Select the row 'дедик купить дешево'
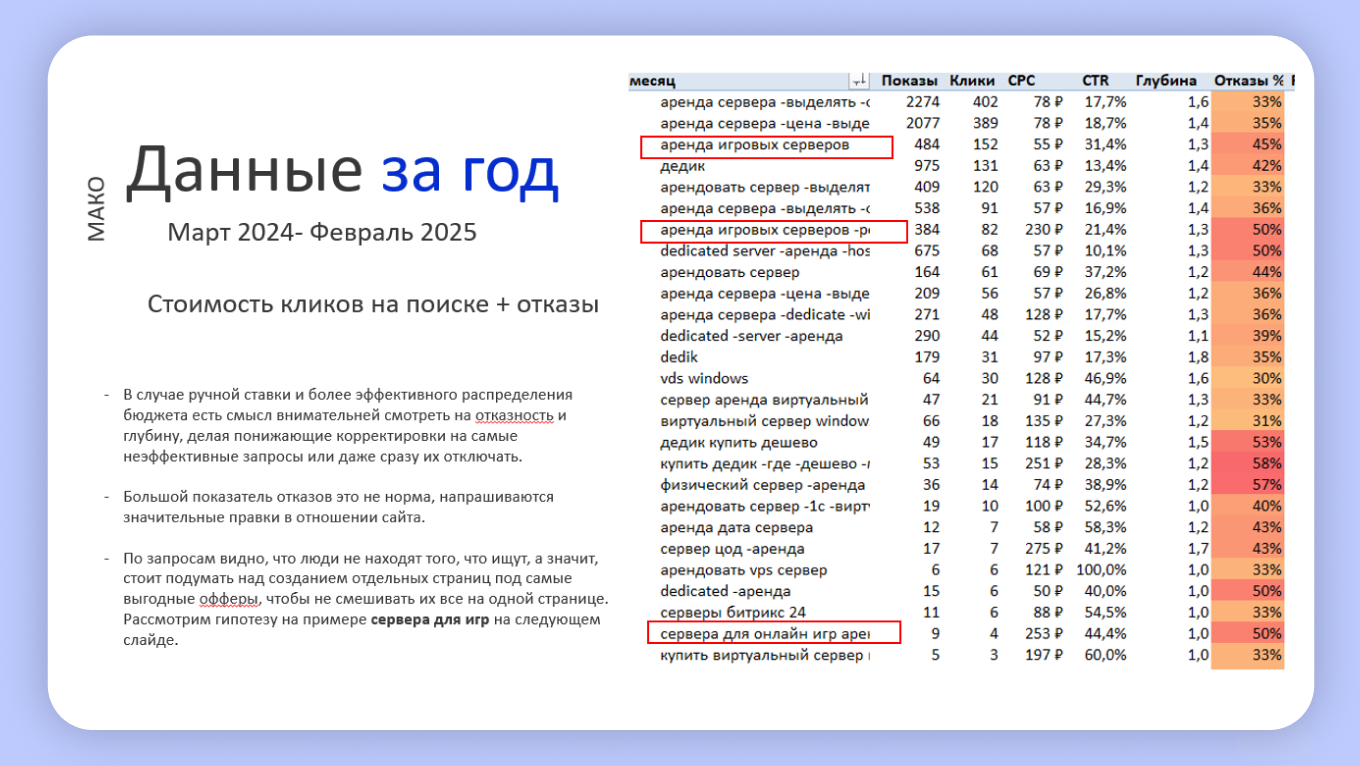Image resolution: width=1360 pixels, height=766 pixels. click(x=958, y=442)
